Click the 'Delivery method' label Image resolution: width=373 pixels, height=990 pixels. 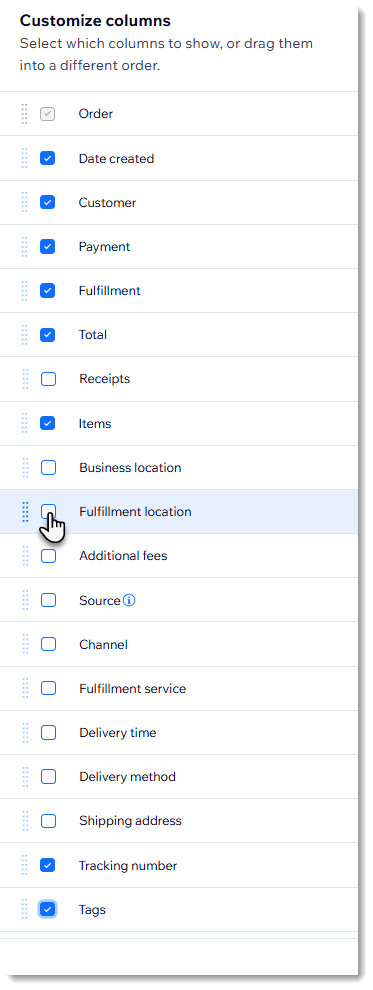click(127, 777)
